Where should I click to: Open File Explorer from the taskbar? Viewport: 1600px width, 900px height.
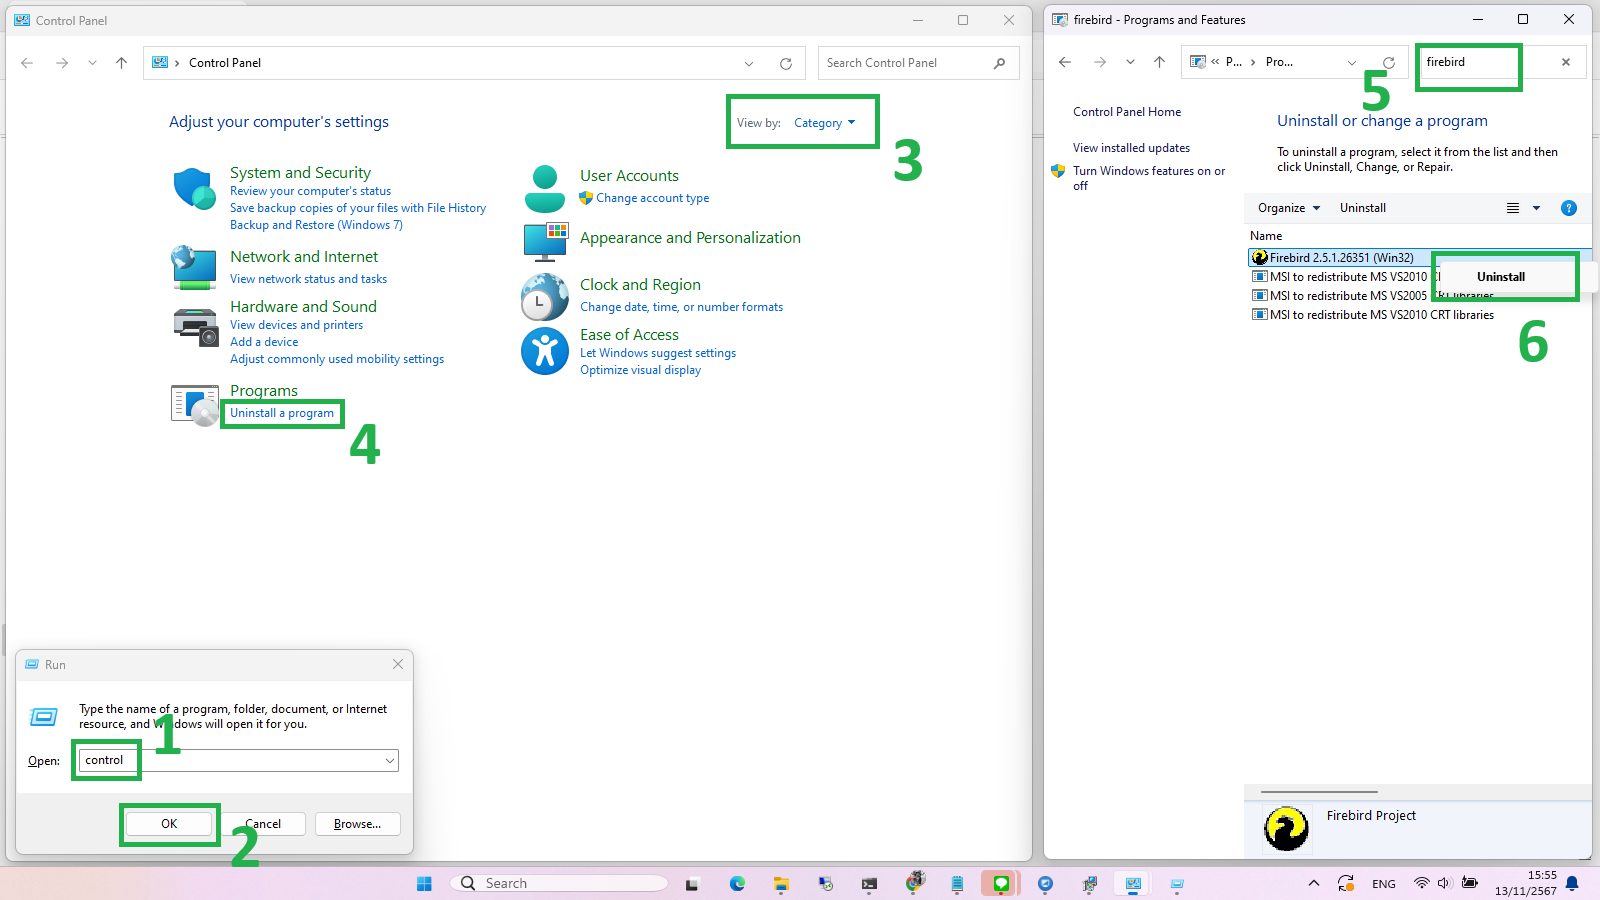click(781, 883)
